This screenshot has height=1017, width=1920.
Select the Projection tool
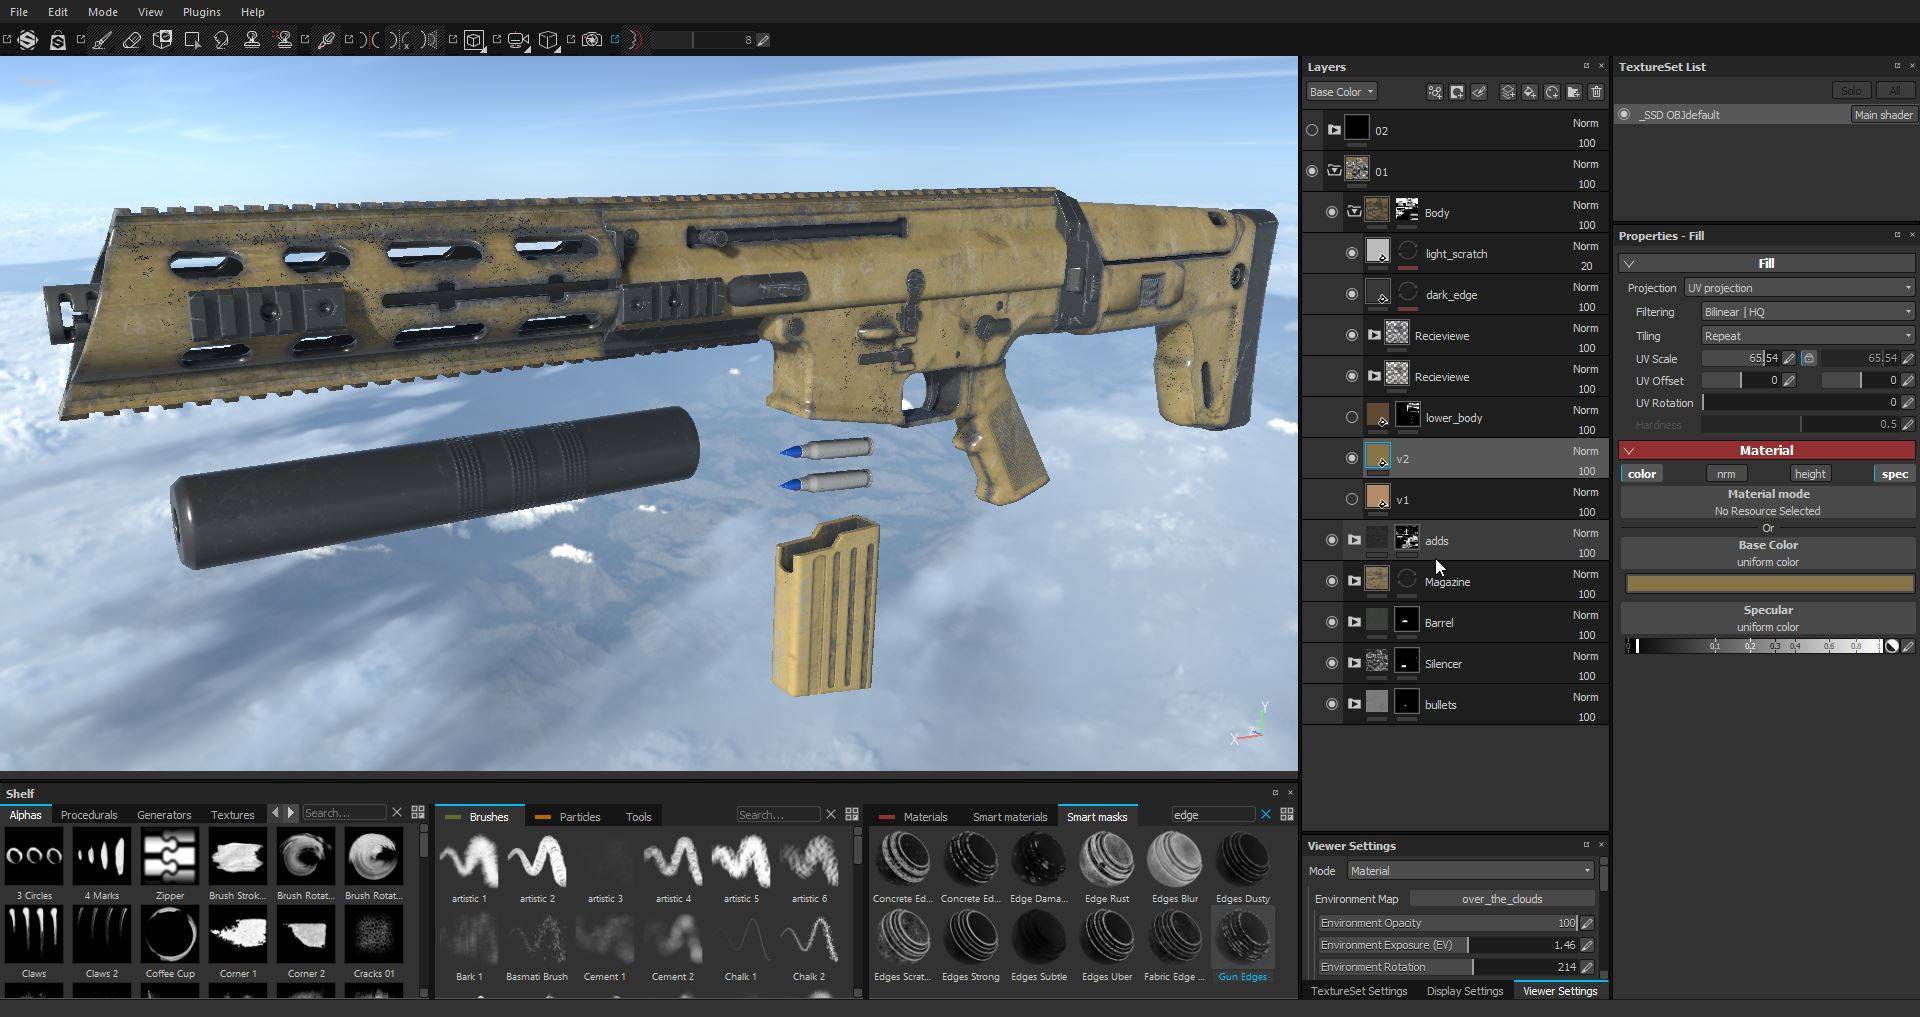click(x=162, y=40)
